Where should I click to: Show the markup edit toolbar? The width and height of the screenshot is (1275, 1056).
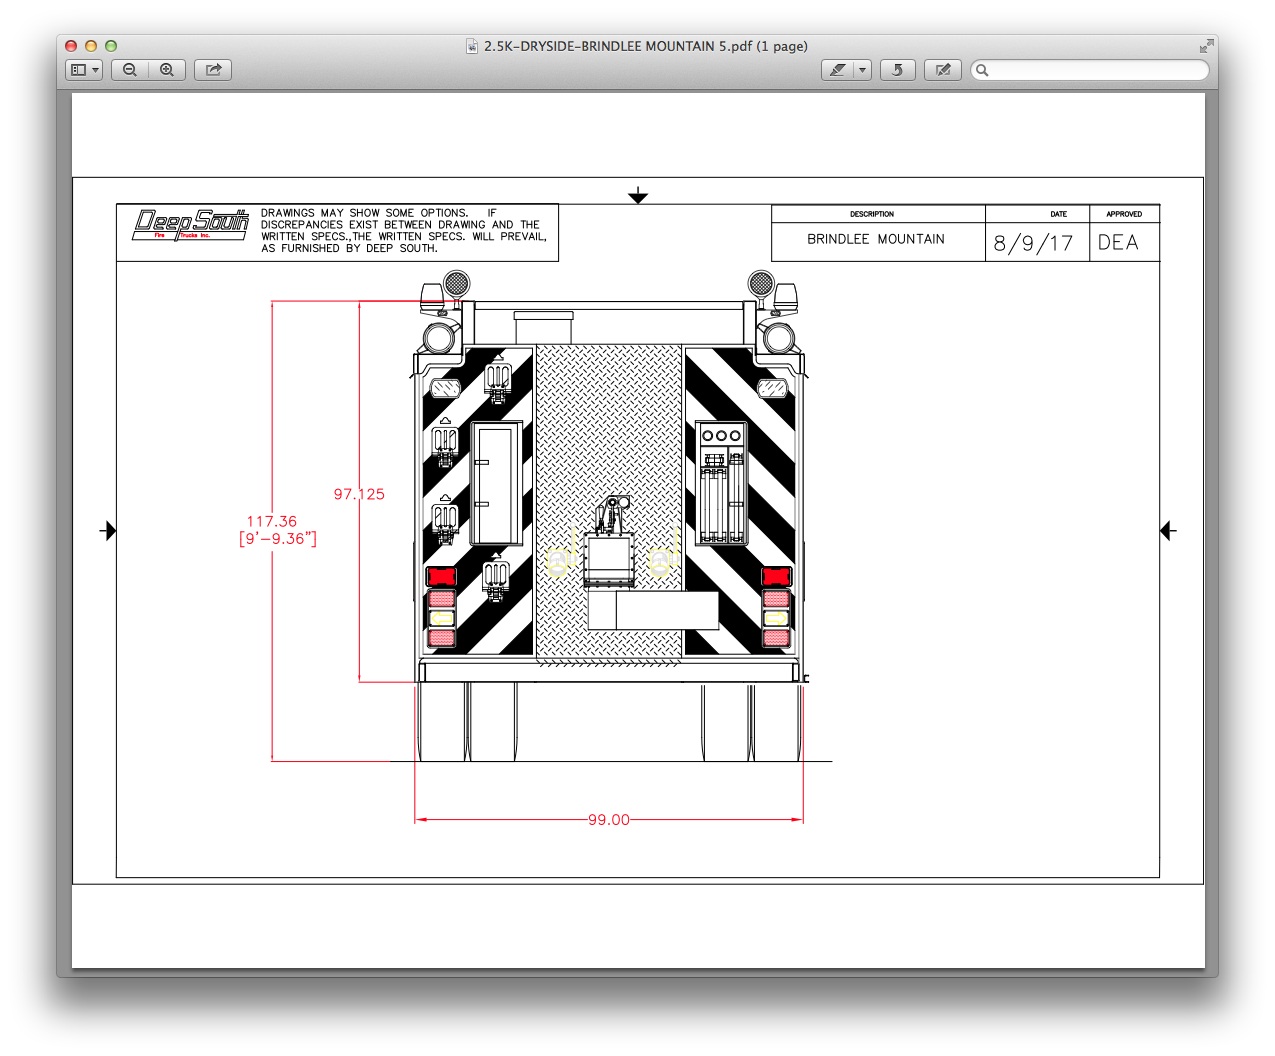click(943, 70)
